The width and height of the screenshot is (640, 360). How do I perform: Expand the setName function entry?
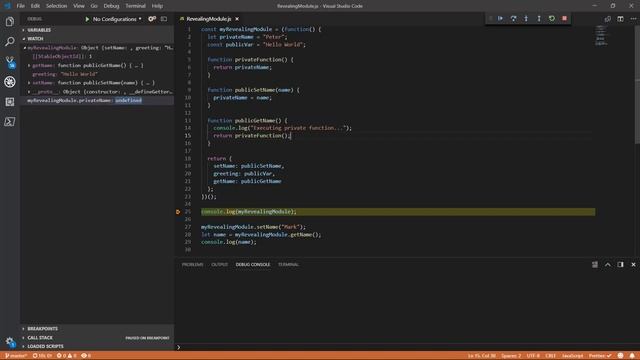[x=29, y=83]
